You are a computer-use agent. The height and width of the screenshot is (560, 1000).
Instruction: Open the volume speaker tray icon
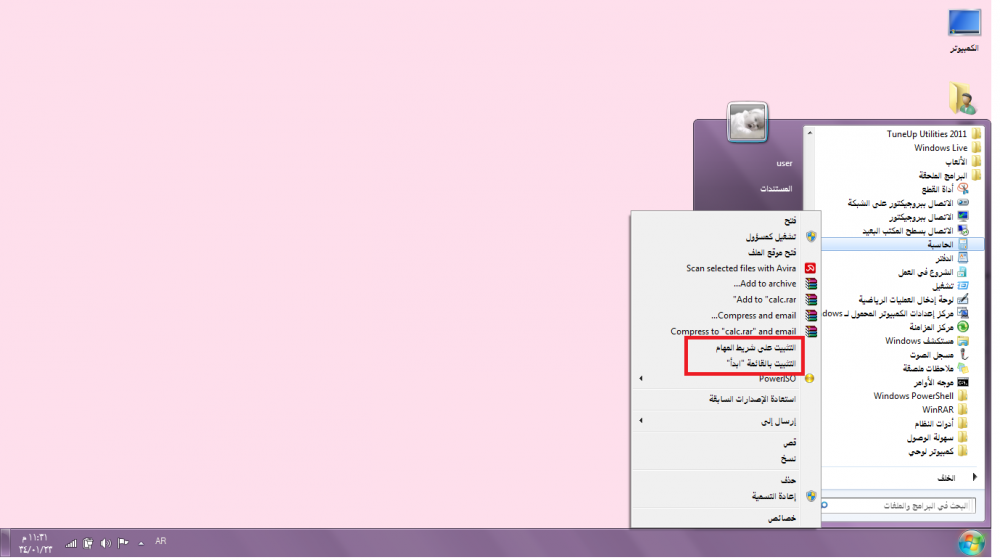[x=105, y=543]
